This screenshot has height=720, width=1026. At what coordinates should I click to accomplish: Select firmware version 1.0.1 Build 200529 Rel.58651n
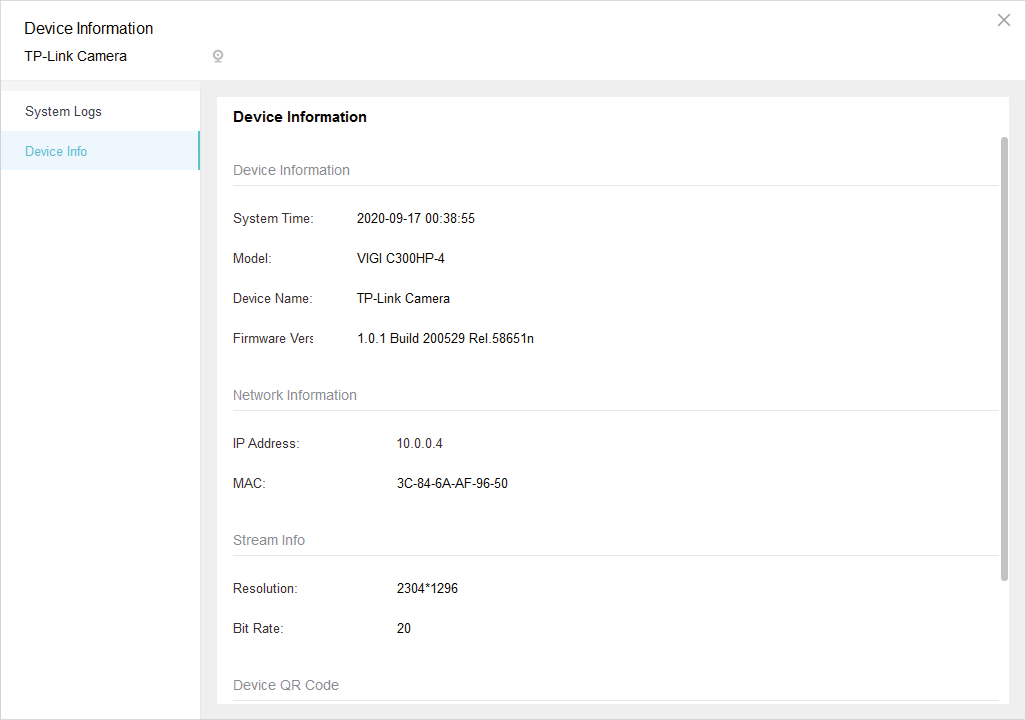pos(446,338)
